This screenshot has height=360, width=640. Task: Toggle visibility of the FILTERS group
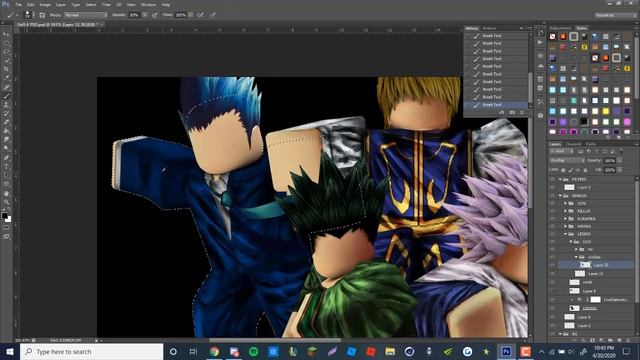point(552,179)
